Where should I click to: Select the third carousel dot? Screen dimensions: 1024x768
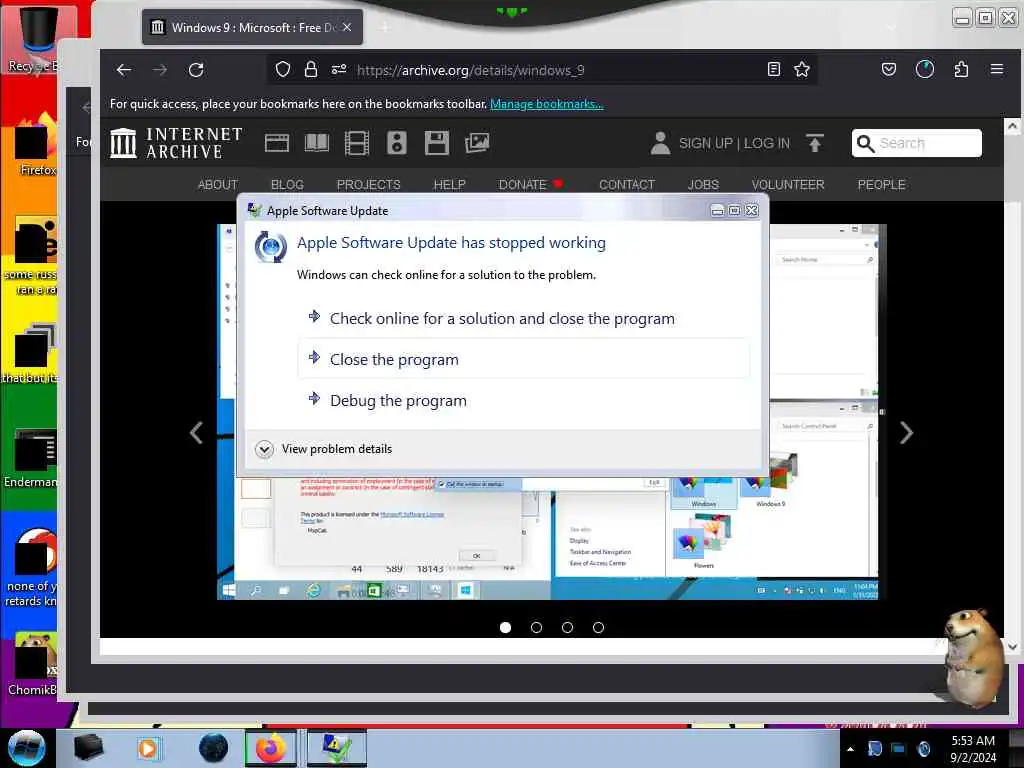[568, 628]
